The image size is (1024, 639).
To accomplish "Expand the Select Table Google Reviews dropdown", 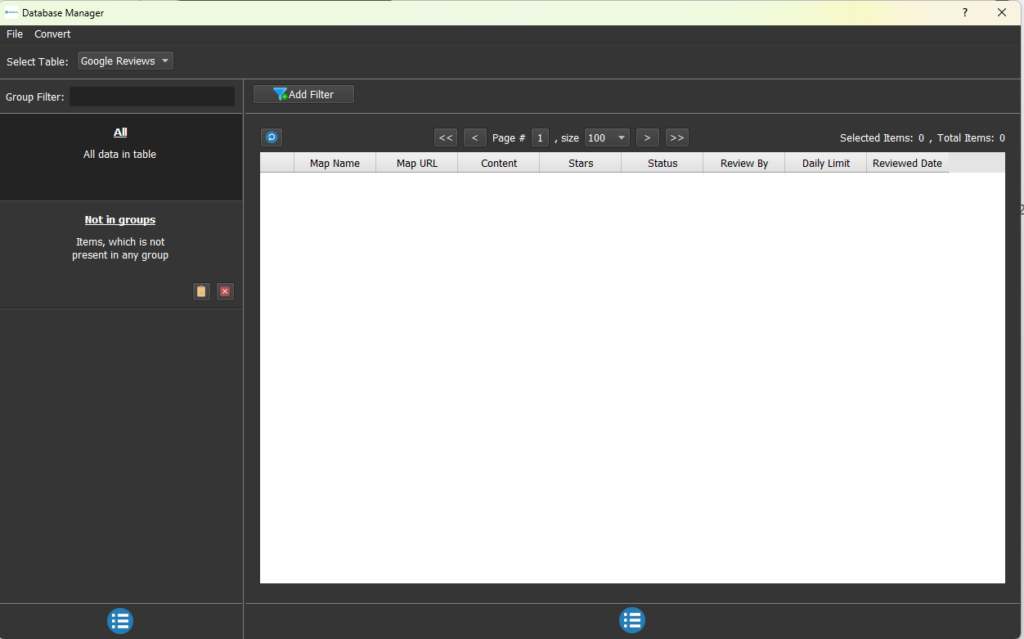I will pos(125,61).
